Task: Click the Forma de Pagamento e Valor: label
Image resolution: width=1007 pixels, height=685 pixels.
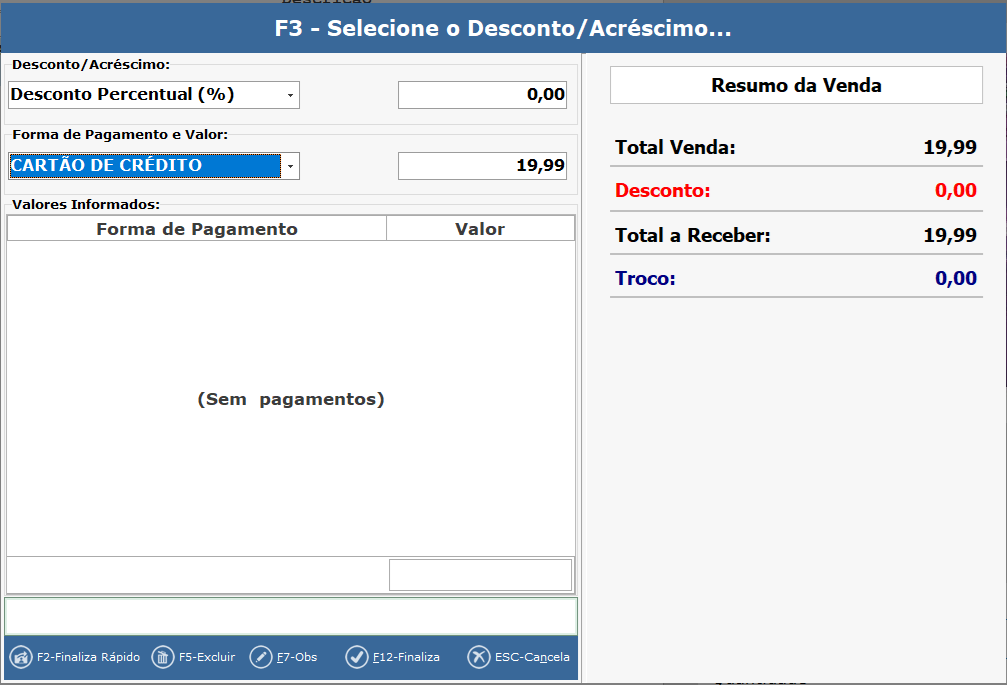Action: pos(120,135)
